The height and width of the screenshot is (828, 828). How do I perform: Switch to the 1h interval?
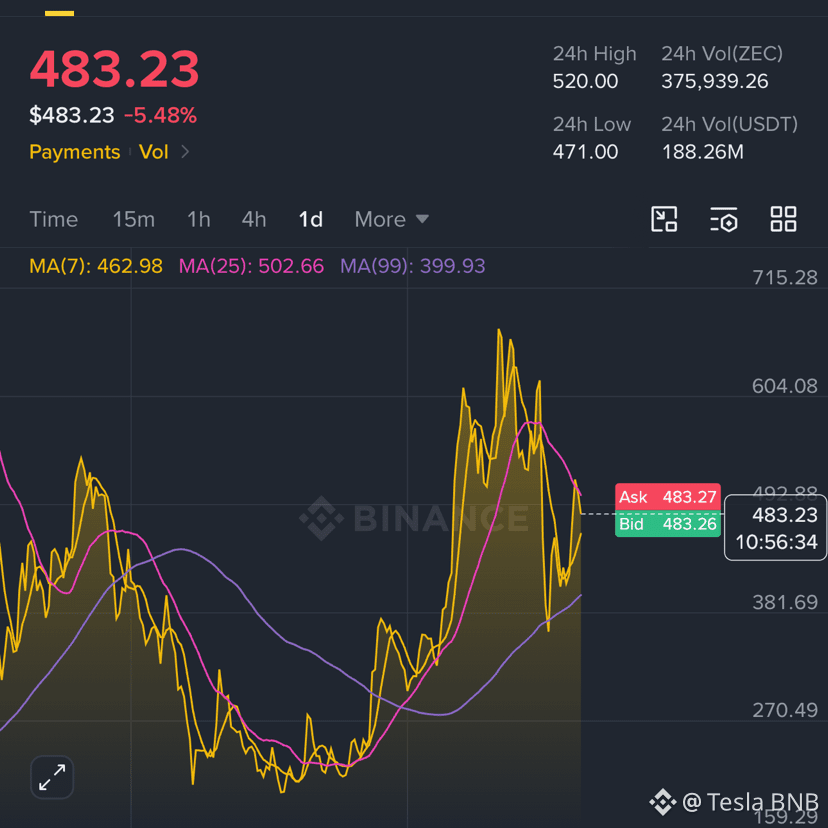(199, 219)
